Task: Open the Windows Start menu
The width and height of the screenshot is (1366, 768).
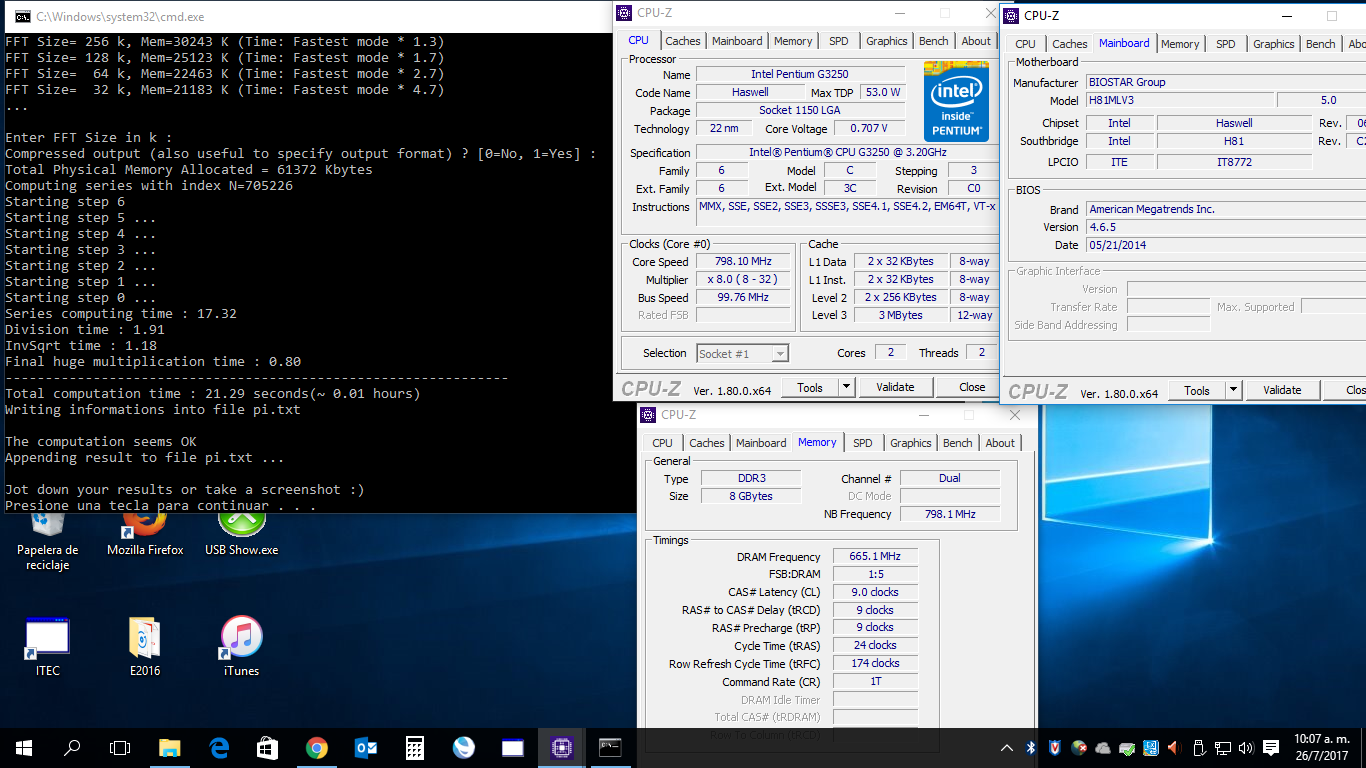Action: (23, 748)
